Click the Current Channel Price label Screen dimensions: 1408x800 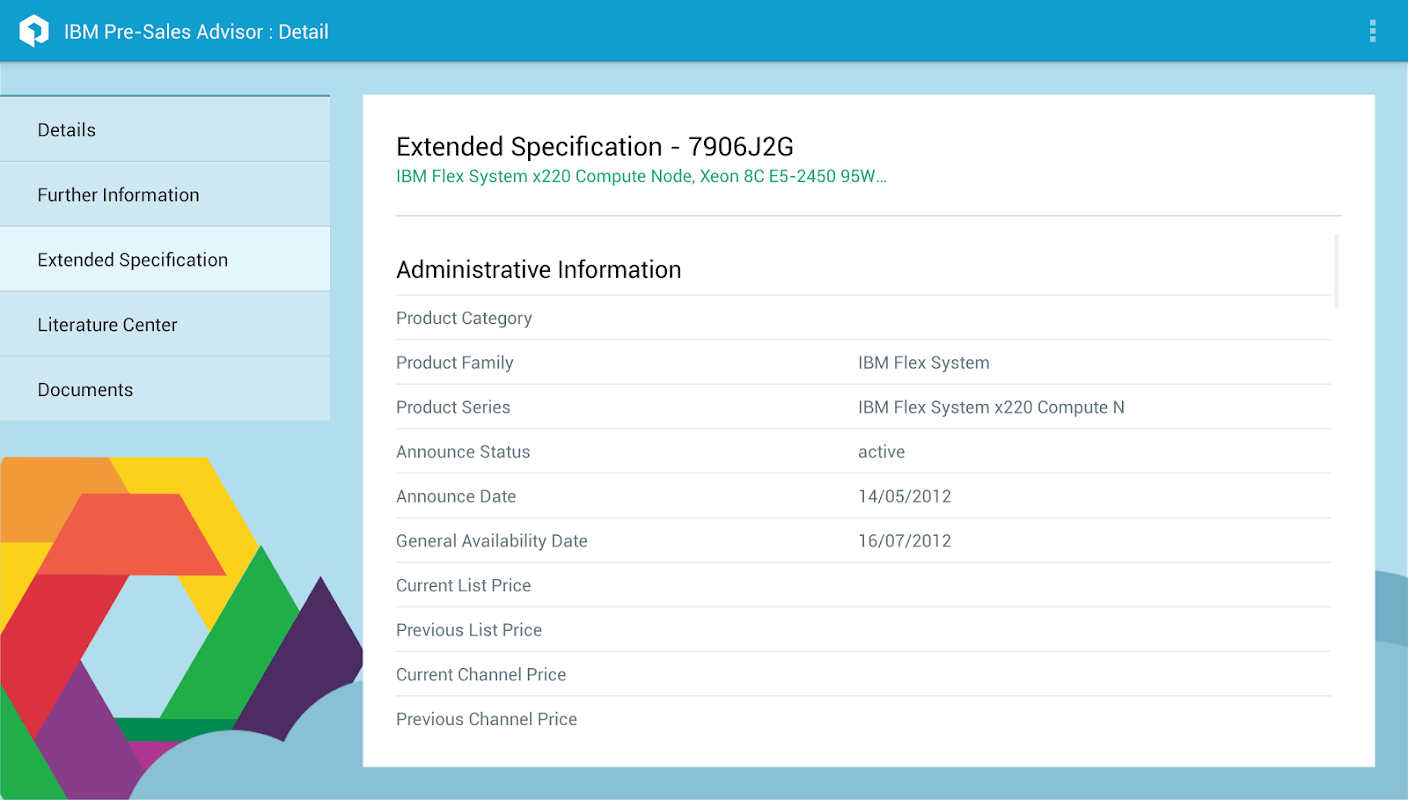[x=481, y=675]
